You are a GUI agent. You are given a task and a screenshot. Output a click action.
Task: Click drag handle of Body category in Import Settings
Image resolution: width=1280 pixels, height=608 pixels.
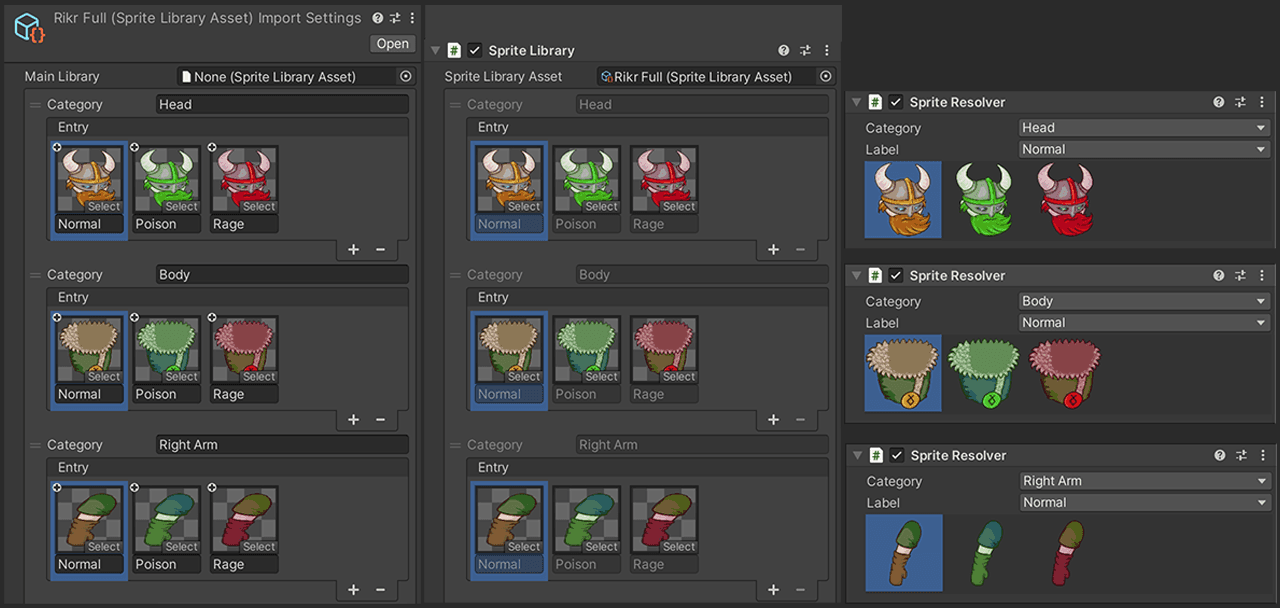[x=36, y=274]
